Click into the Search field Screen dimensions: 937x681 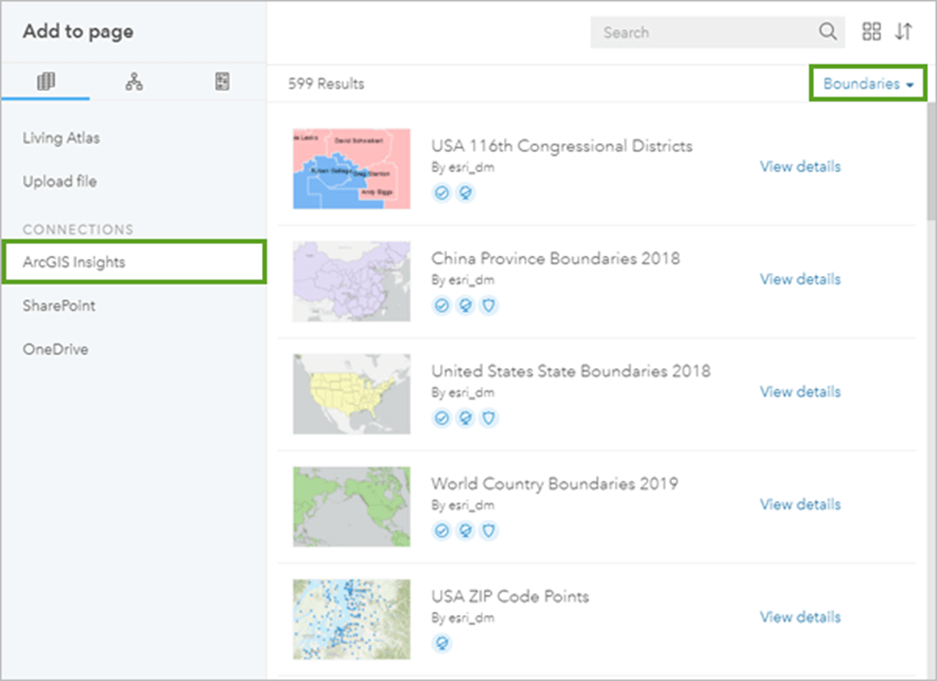[705, 32]
